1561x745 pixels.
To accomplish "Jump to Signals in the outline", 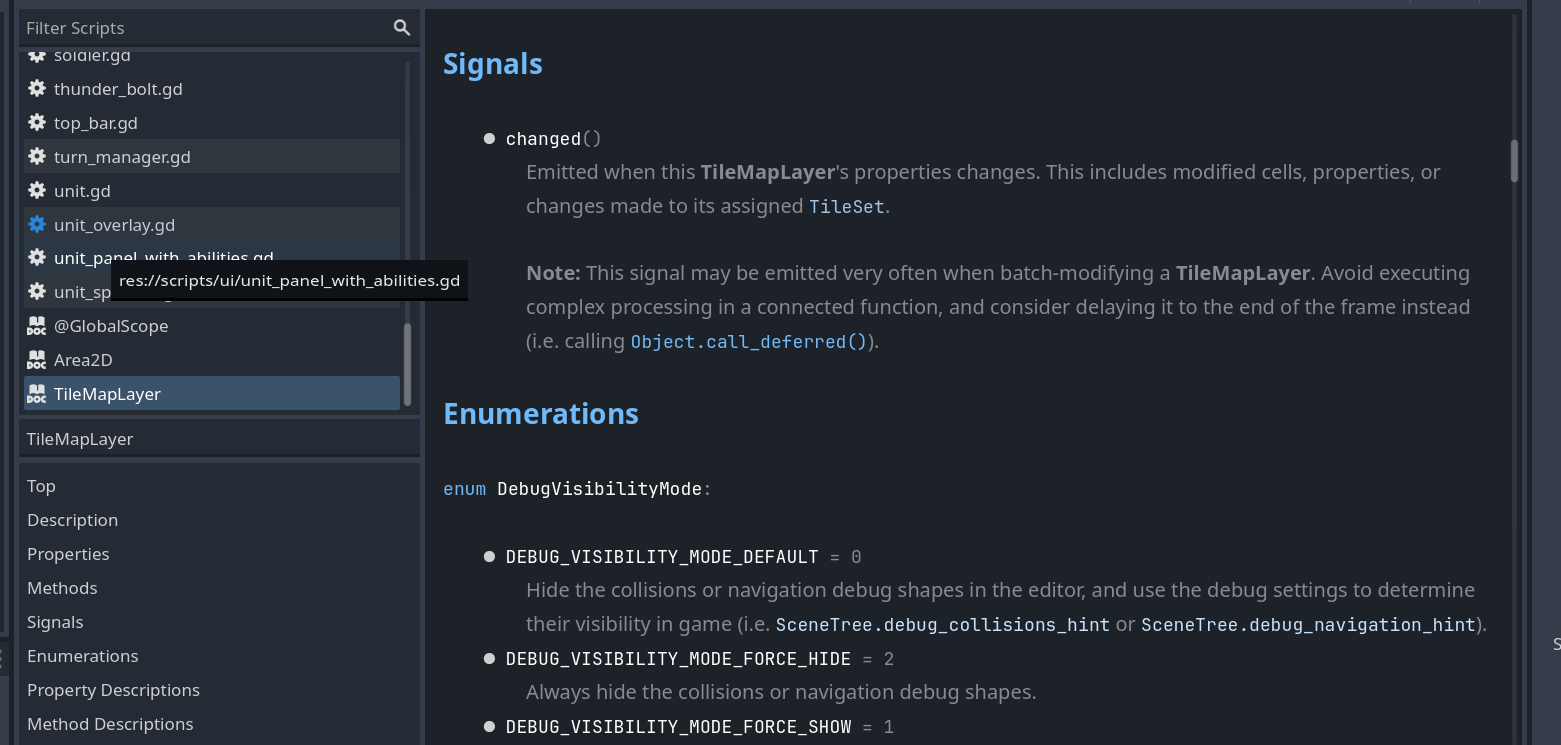I will (55, 622).
